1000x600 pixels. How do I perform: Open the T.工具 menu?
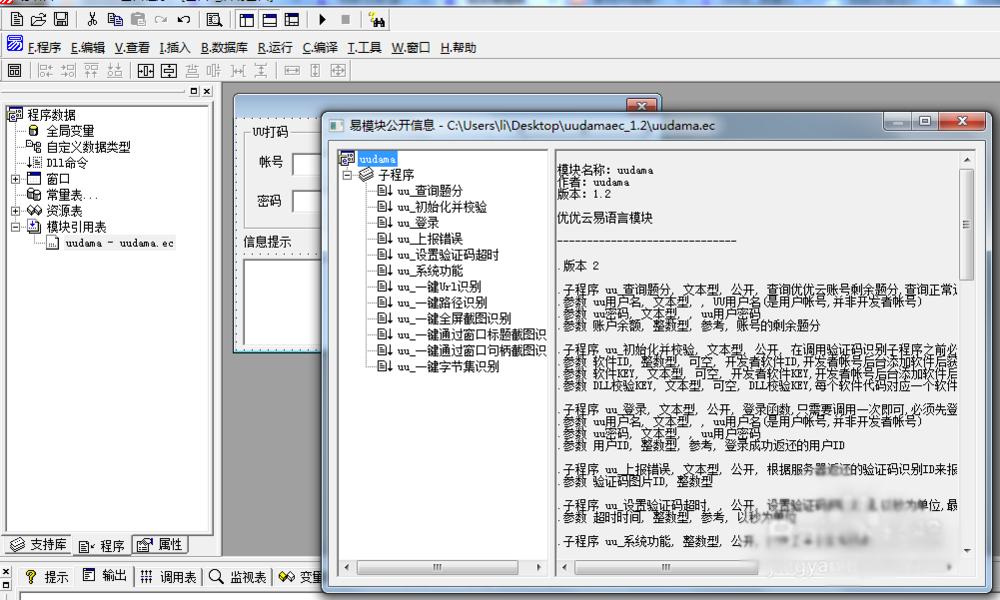pyautogui.click(x=364, y=47)
